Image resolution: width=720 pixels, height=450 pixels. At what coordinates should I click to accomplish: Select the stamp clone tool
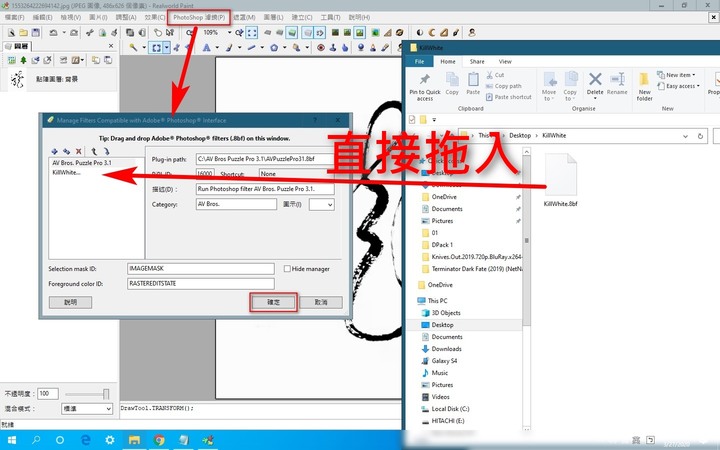click(x=332, y=47)
